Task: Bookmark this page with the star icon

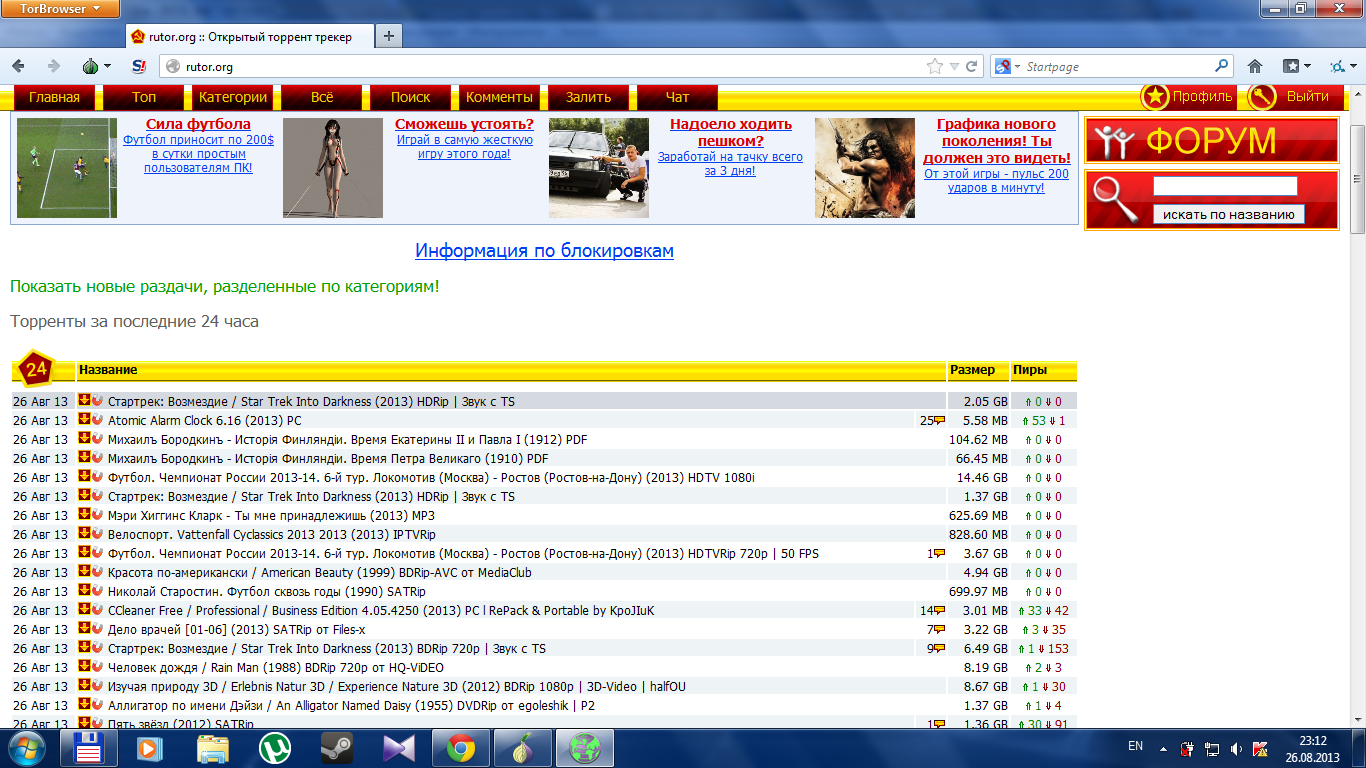Action: pos(935,67)
